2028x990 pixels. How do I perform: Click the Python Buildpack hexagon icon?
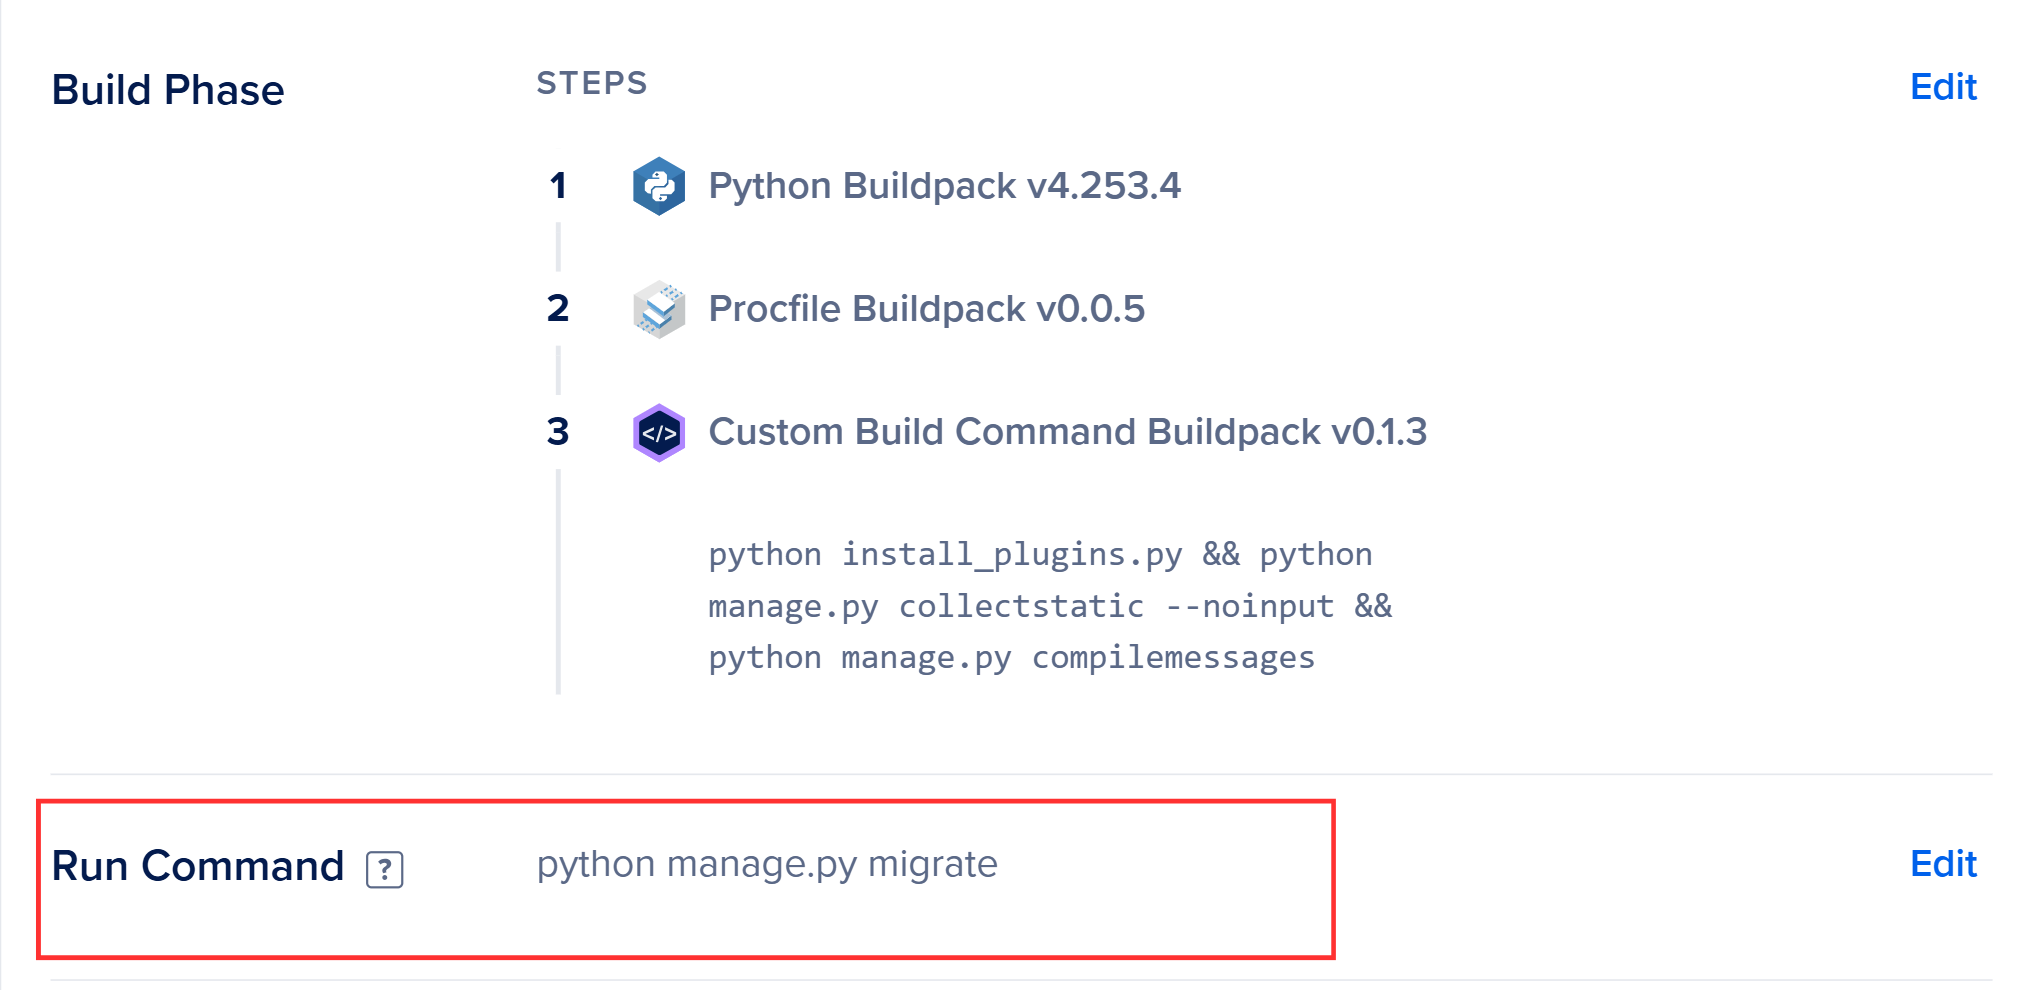click(x=658, y=186)
